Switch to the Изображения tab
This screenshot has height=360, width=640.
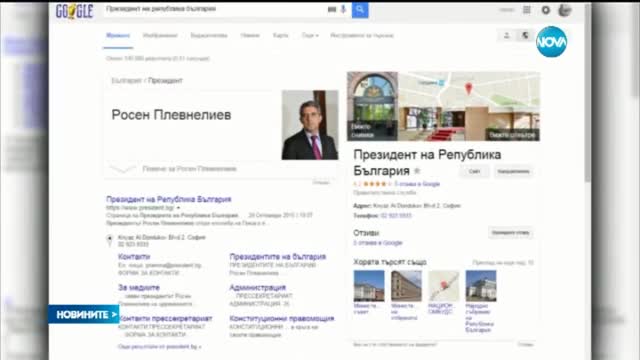click(160, 36)
